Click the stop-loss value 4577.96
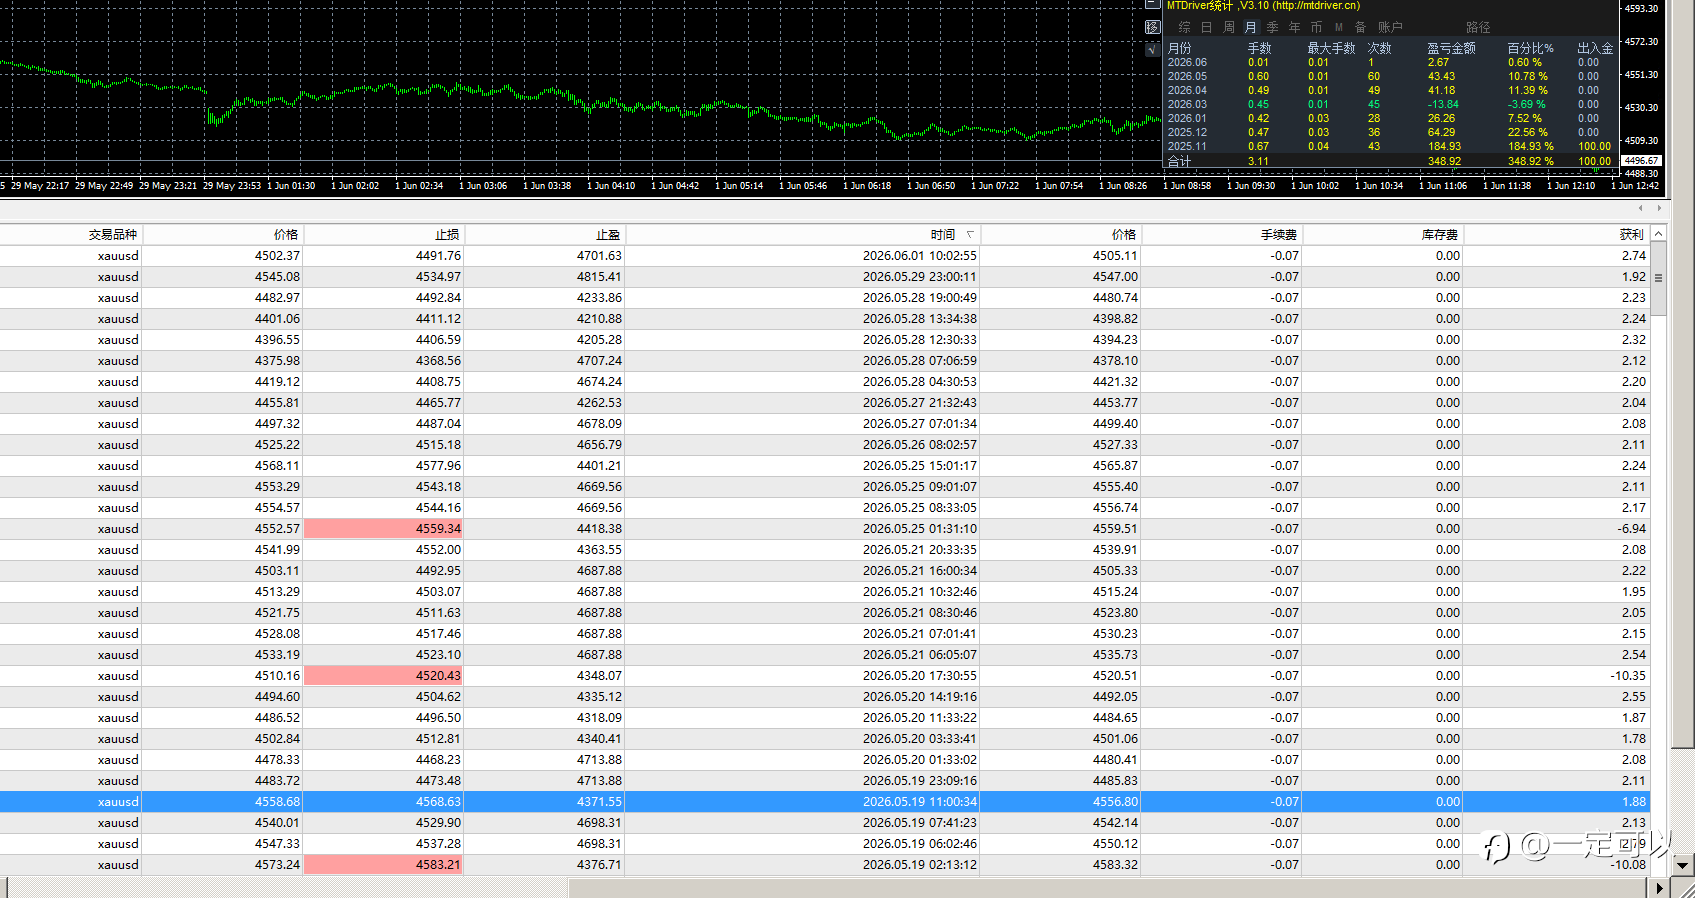 pos(438,466)
